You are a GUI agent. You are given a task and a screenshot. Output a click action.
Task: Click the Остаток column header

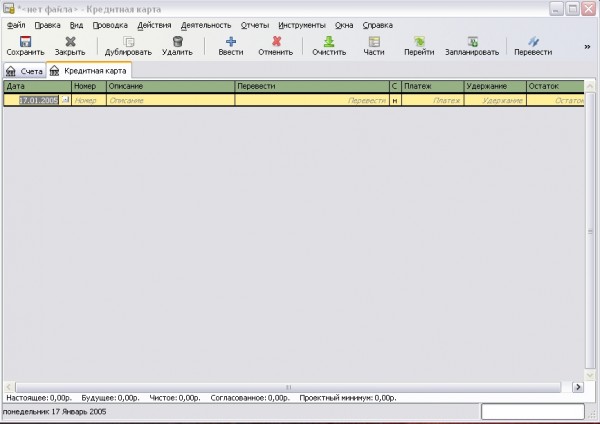click(555, 86)
